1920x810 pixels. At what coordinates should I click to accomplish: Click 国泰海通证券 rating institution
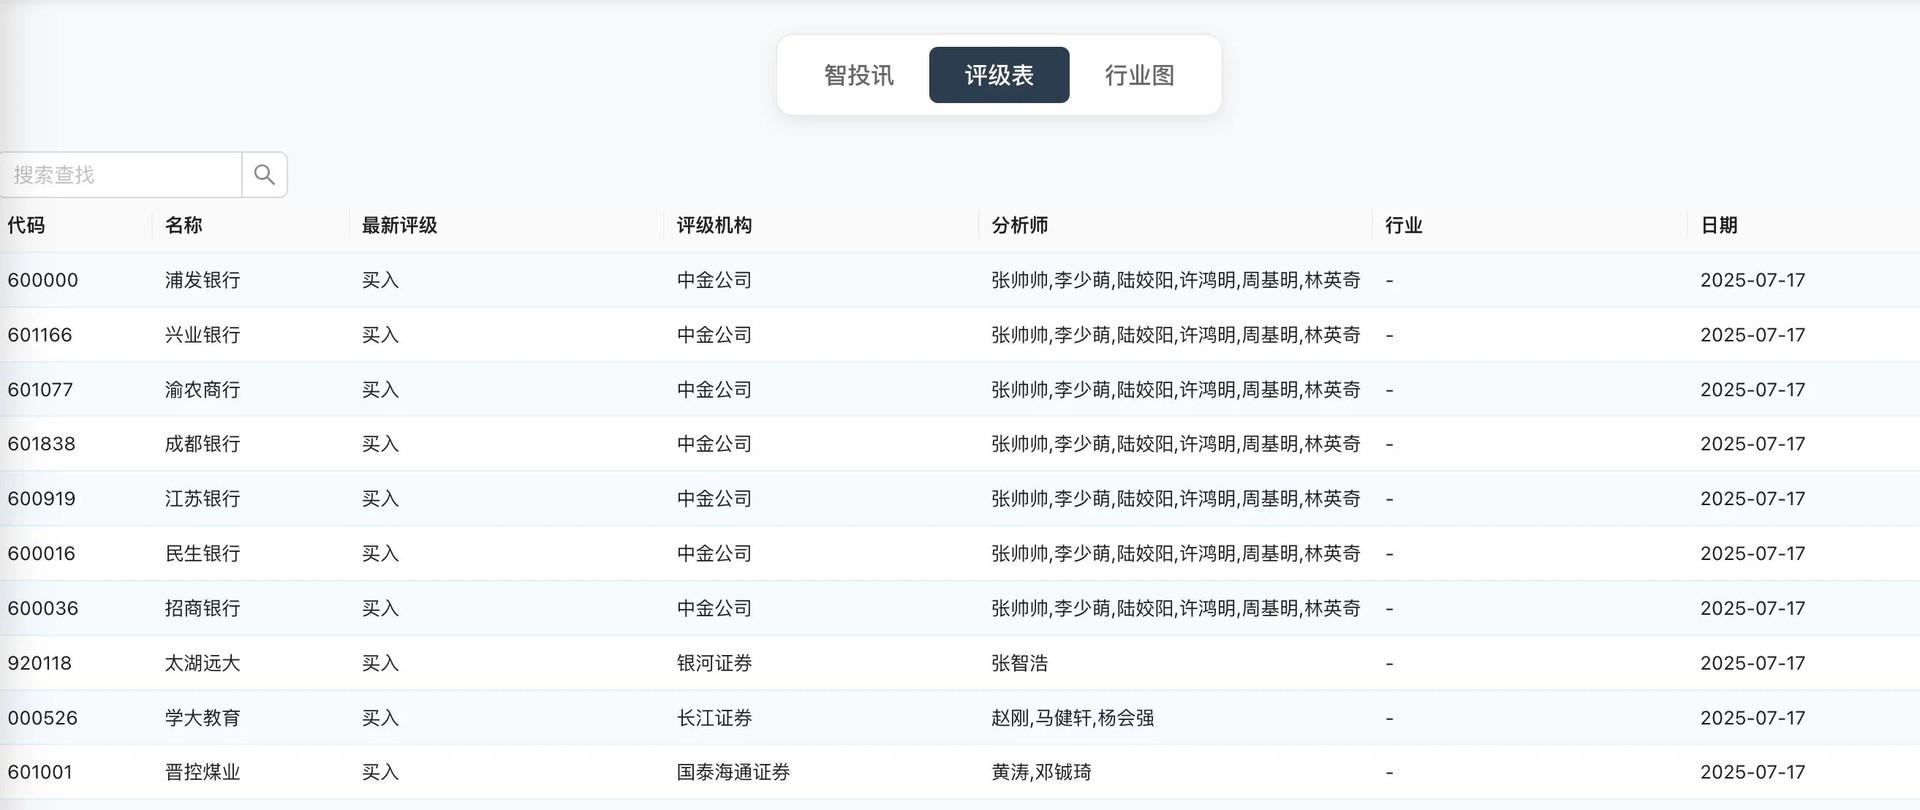click(733, 772)
